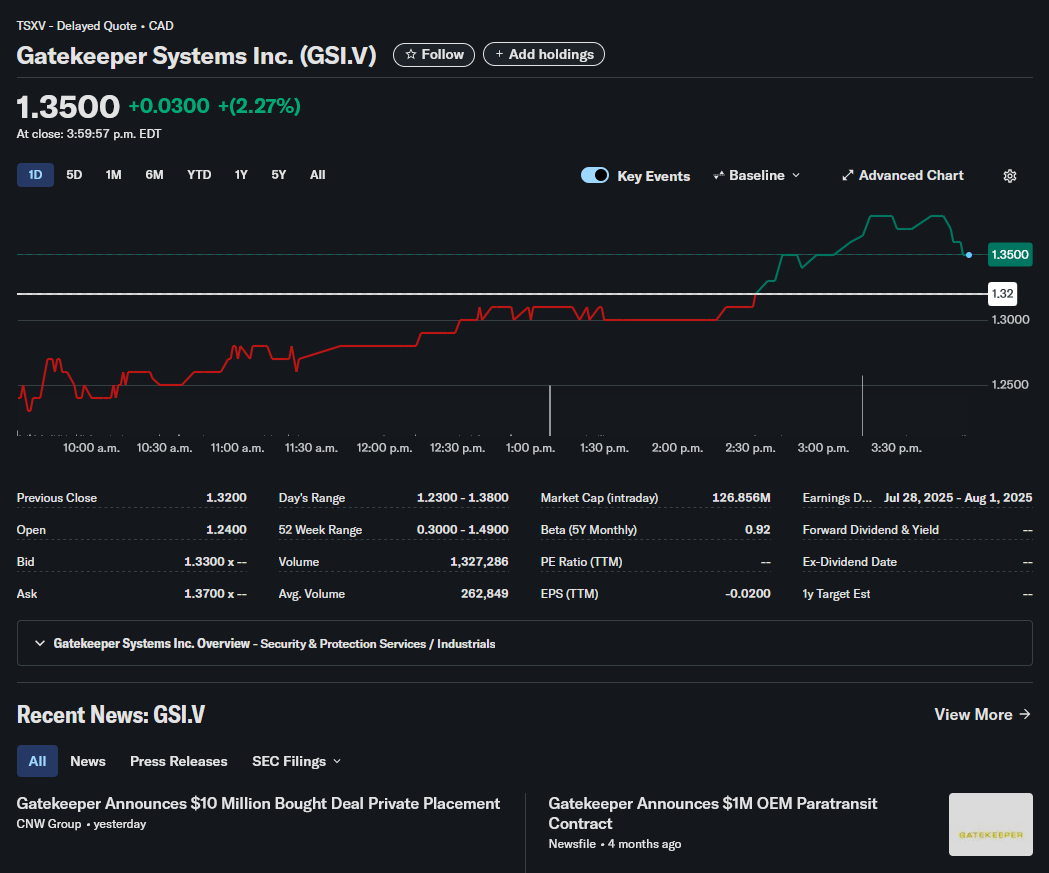Select the 5D time range tab
This screenshot has width=1049, height=873.
(74, 175)
